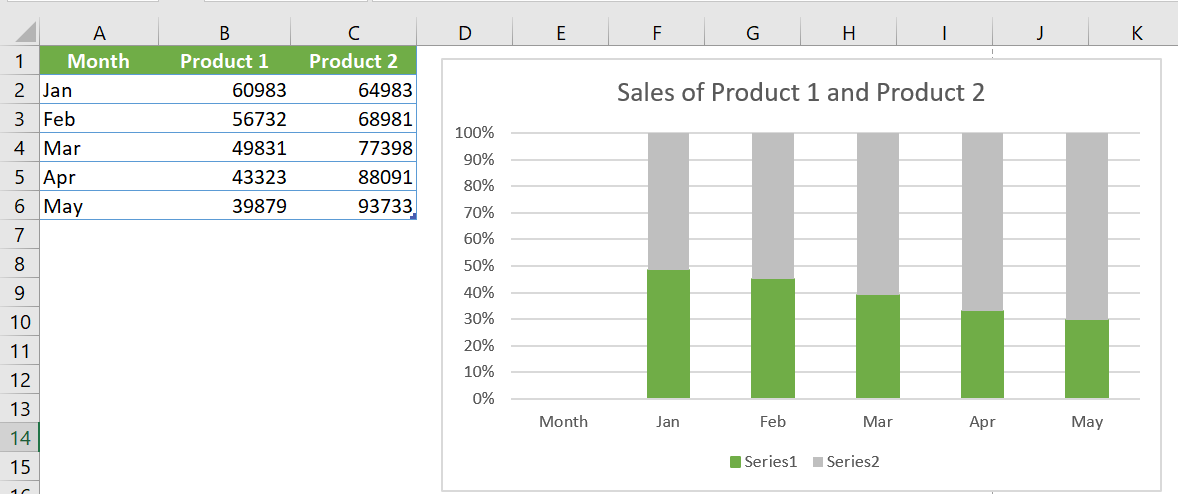Select row 1 header
1178x494 pixels.
(20, 61)
